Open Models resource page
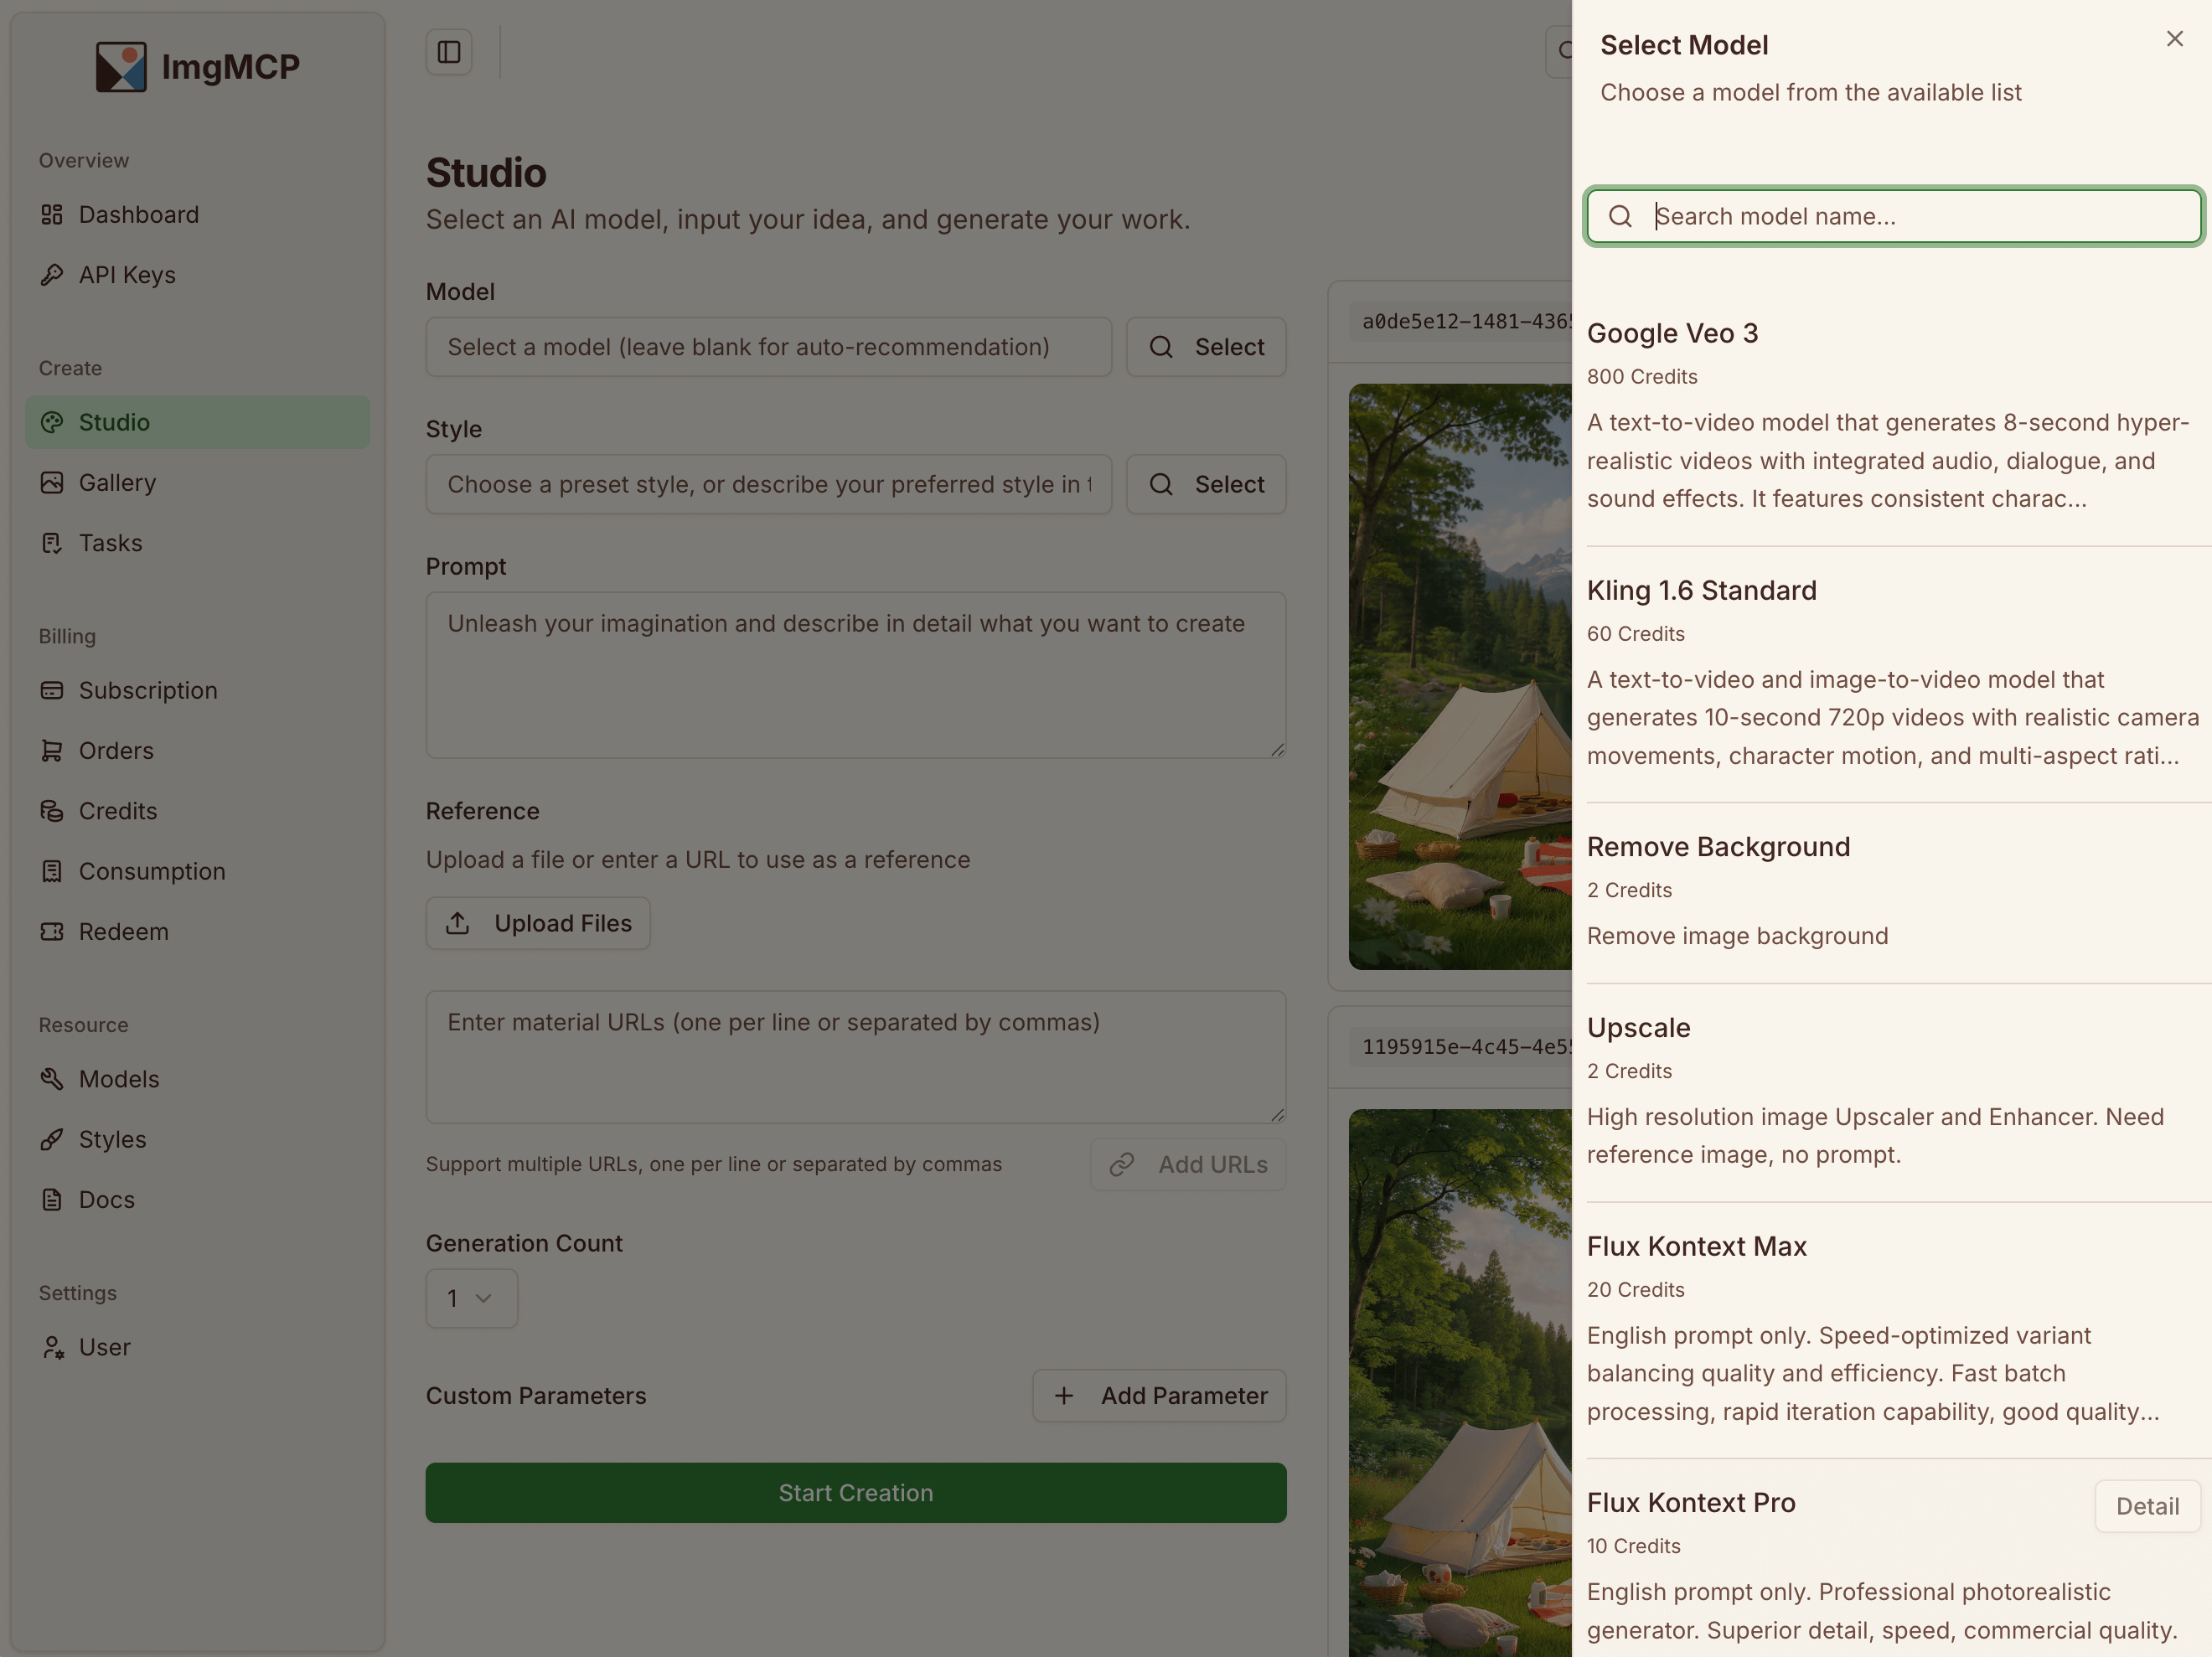Image resolution: width=2212 pixels, height=1657 pixels. (x=197, y=1079)
